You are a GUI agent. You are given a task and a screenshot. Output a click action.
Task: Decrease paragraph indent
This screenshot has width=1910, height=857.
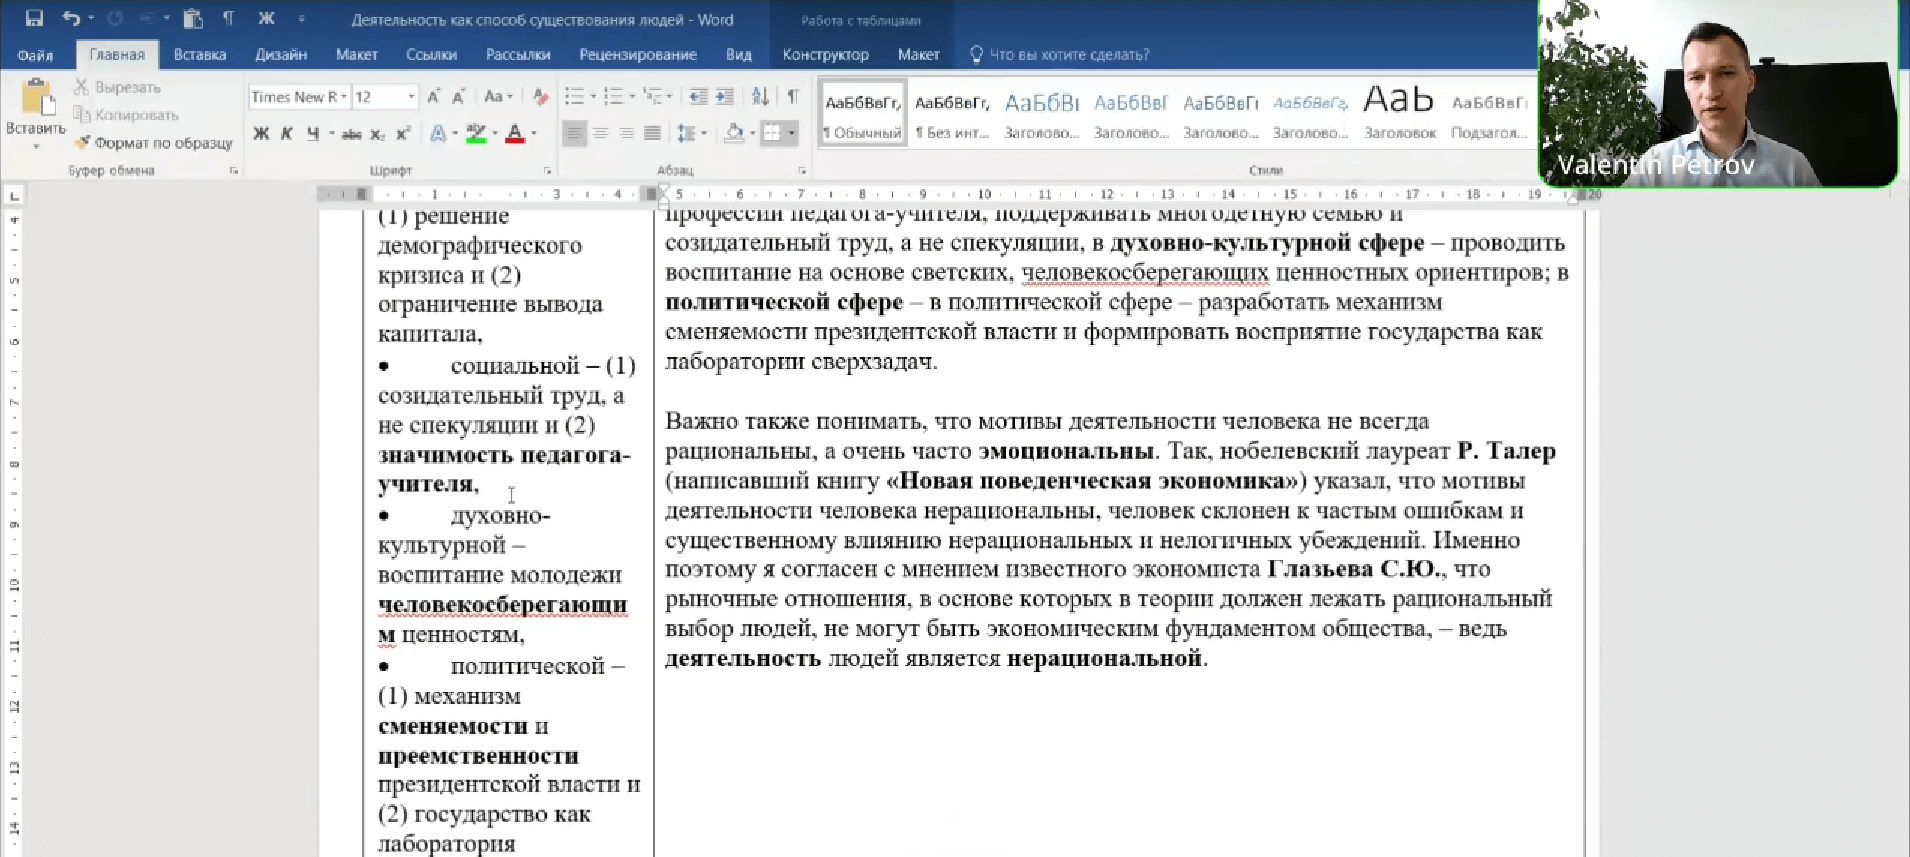tap(698, 96)
